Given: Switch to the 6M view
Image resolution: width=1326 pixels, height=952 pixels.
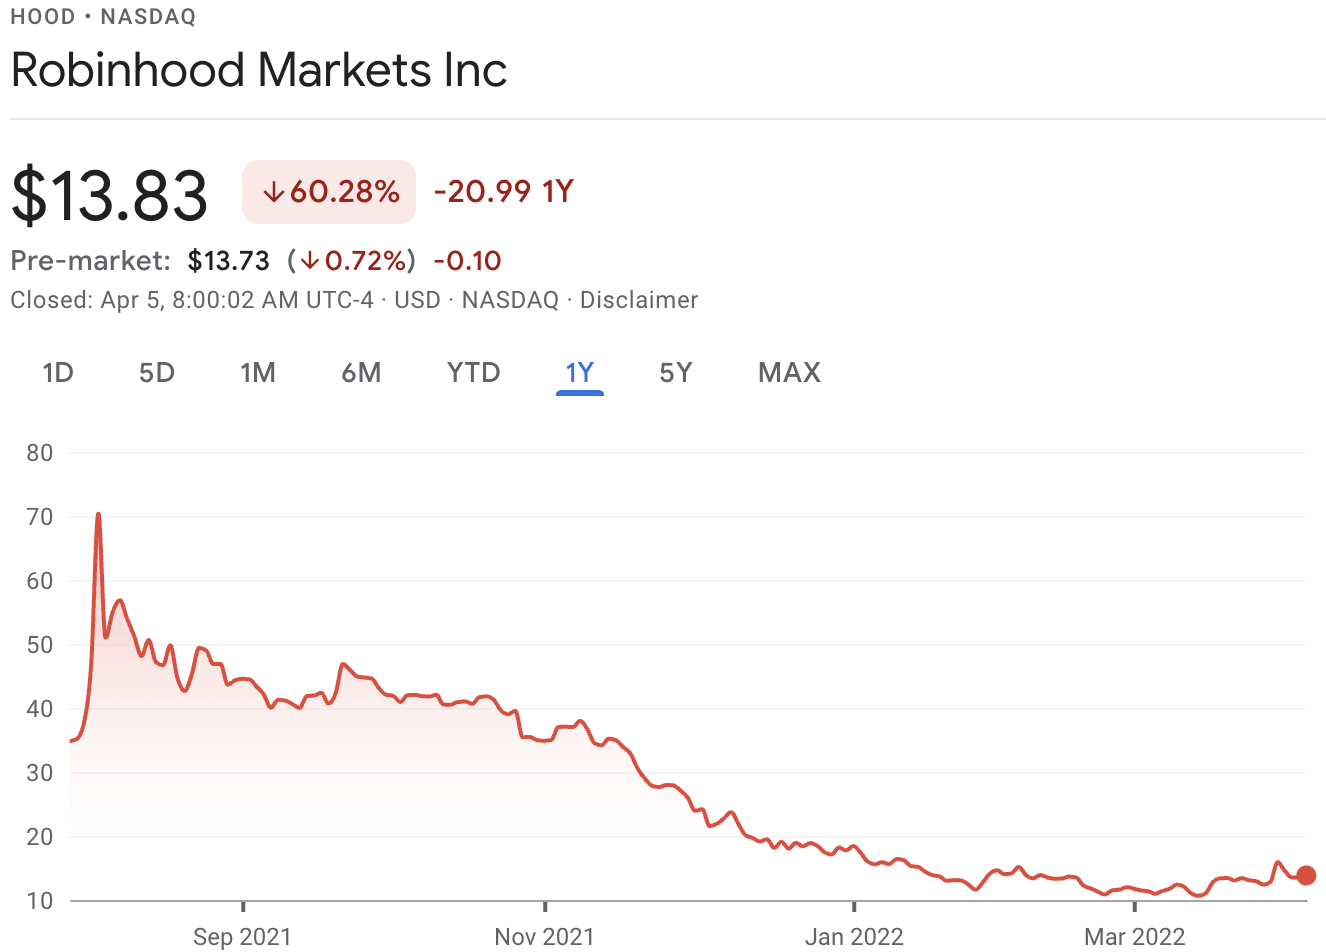Looking at the screenshot, I should click(362, 372).
